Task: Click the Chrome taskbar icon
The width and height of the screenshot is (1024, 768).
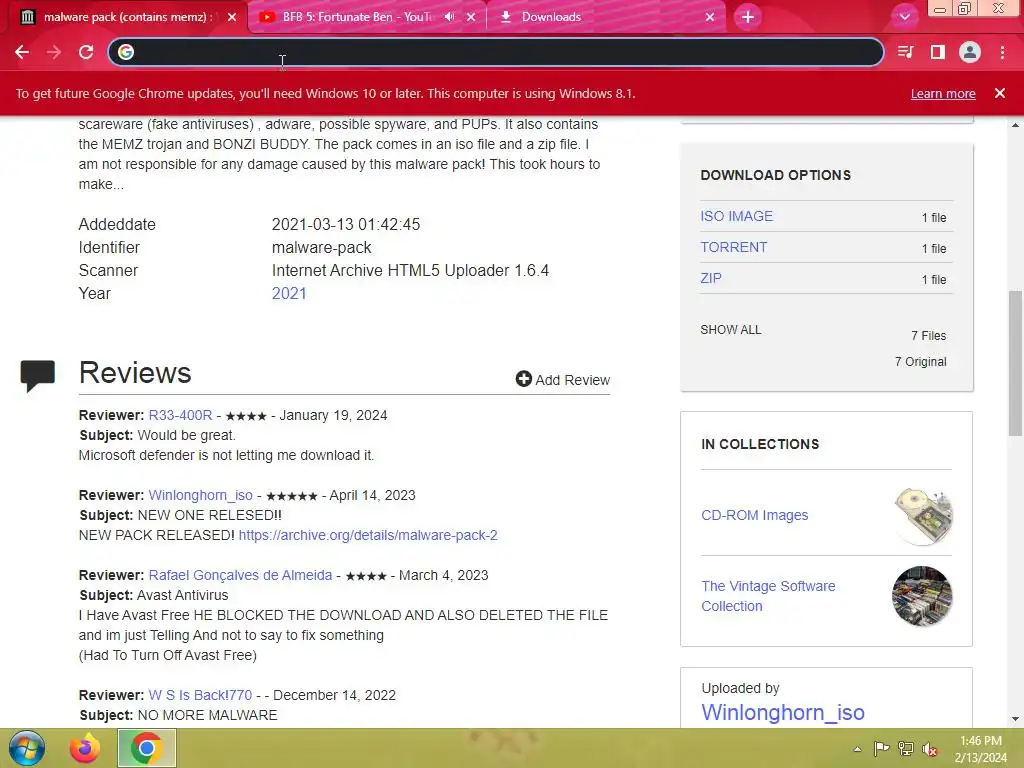Action: tap(146, 748)
